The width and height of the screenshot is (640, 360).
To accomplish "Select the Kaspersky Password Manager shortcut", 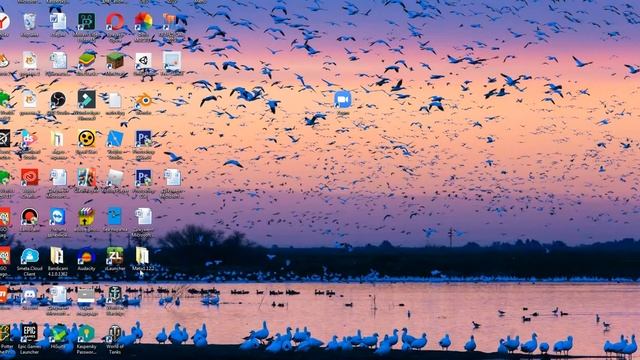I will click(87, 333).
